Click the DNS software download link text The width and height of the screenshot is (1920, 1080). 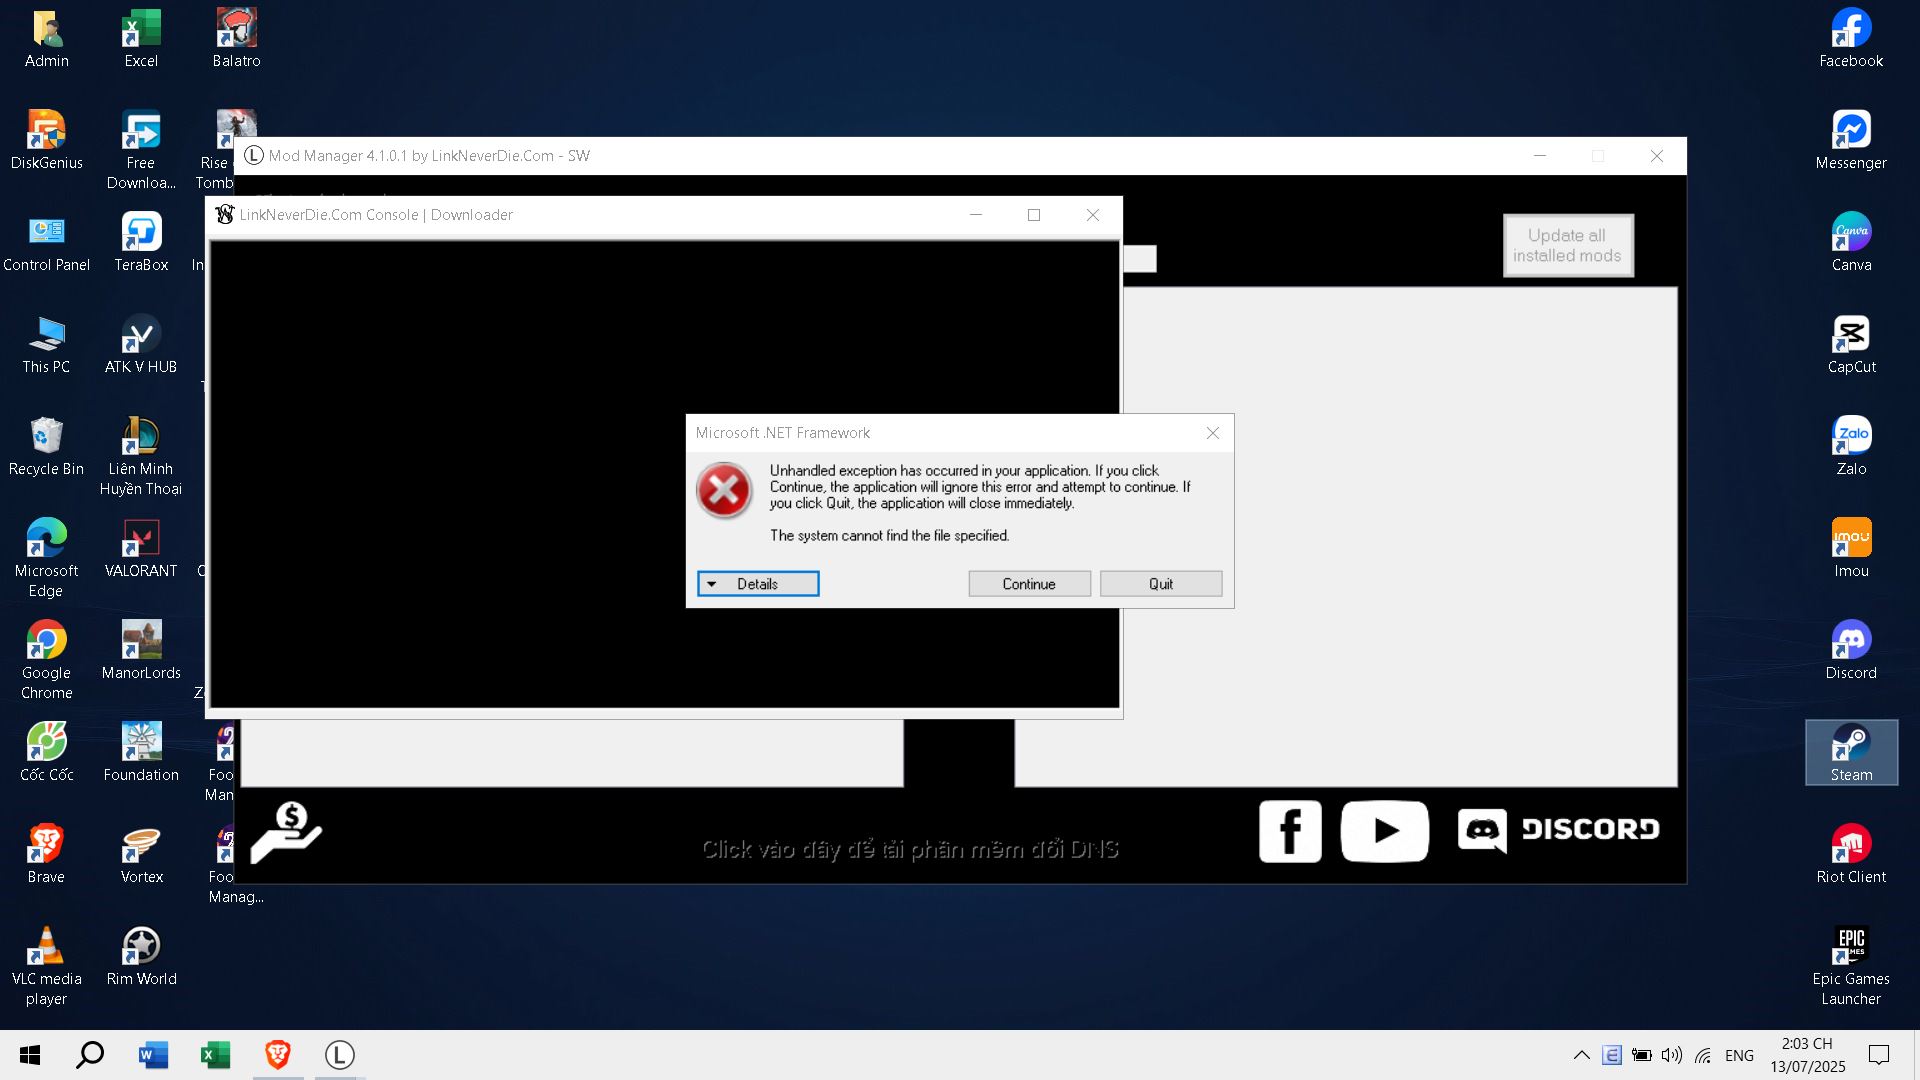coord(909,850)
